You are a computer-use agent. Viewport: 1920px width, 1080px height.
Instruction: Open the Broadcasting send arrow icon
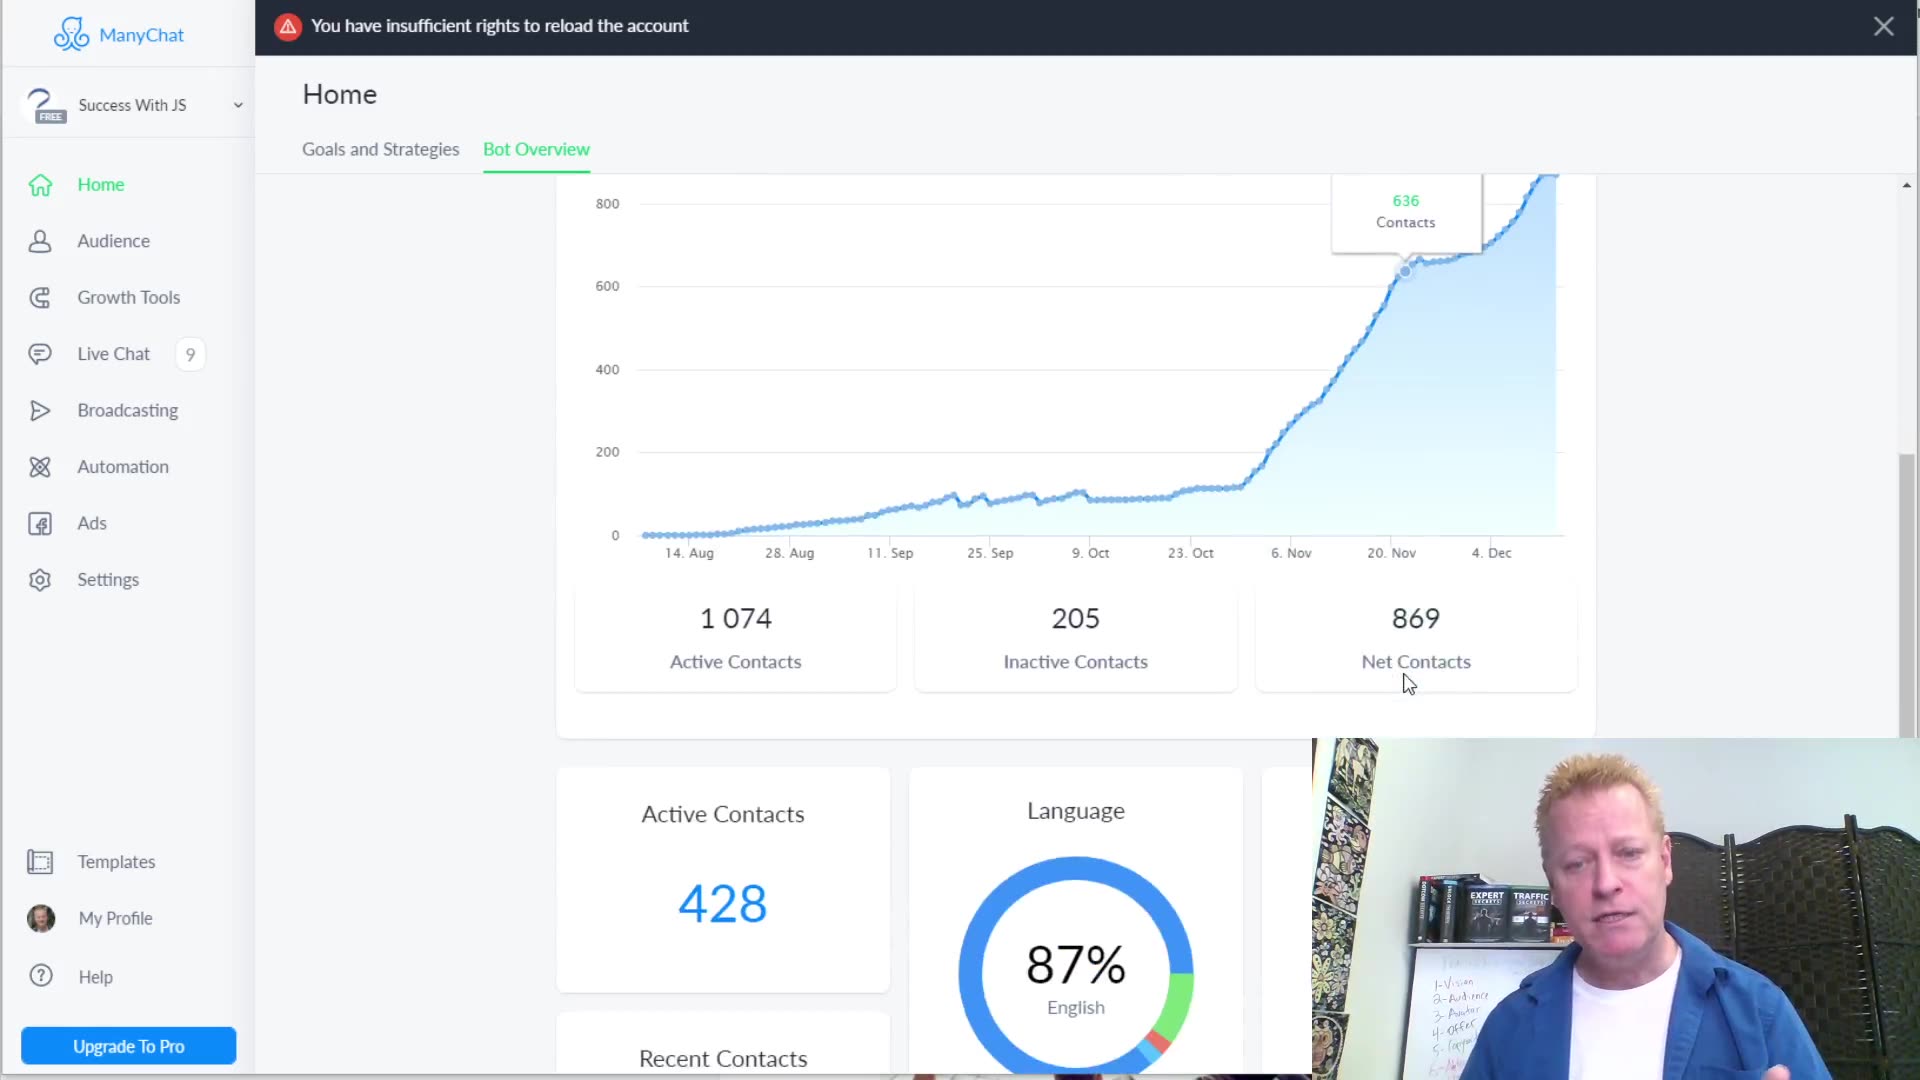pos(40,411)
